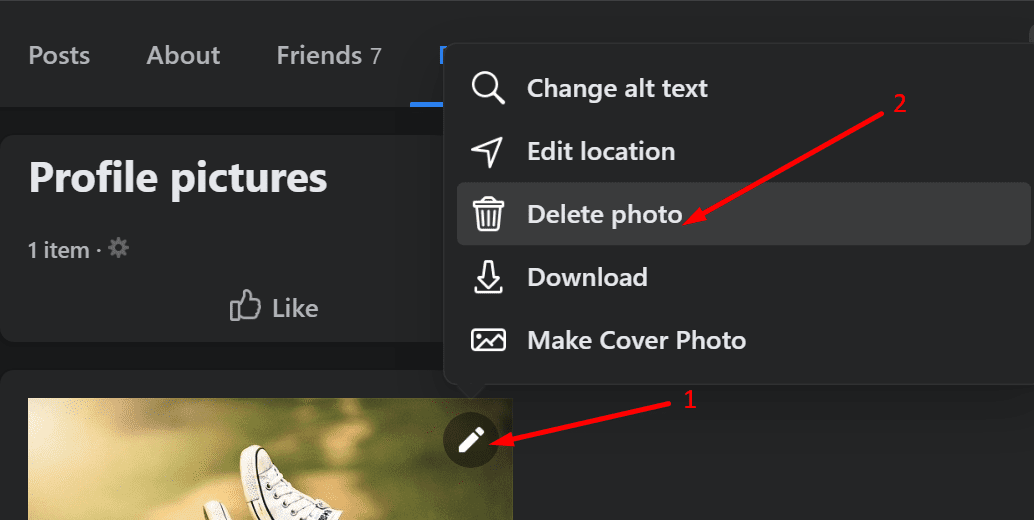Click the cover photo picture icon
This screenshot has width=1034, height=520.
[x=488, y=340]
